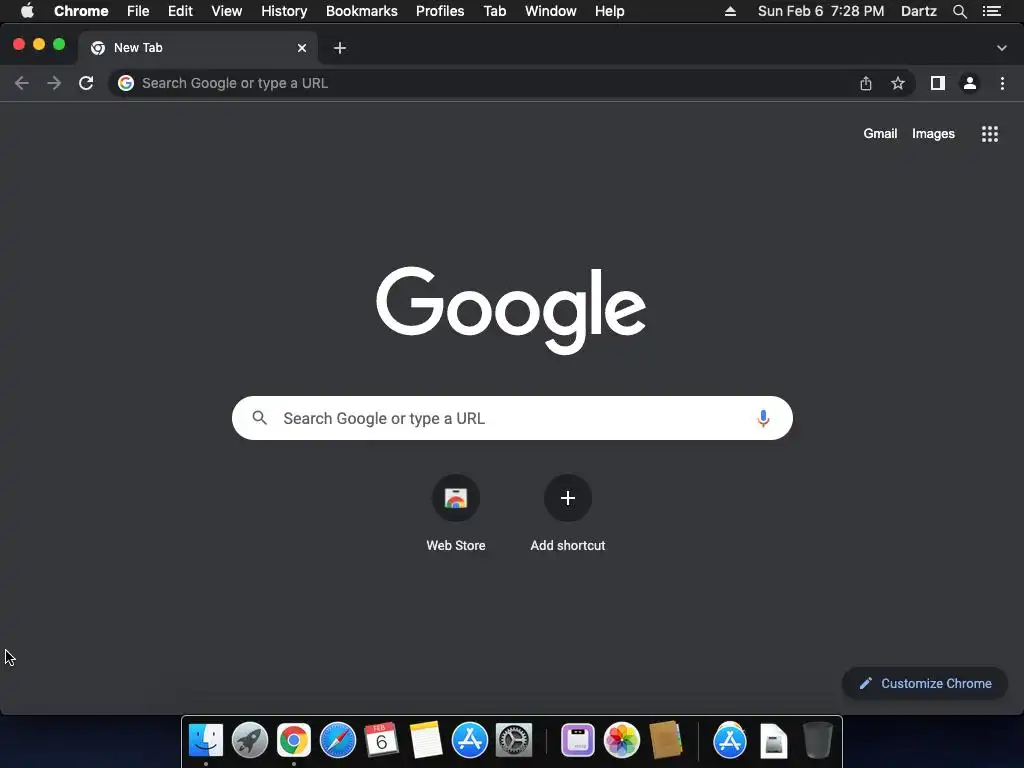Click the Customize Chrome button
Viewport: 1024px width, 768px height.
coord(925,683)
